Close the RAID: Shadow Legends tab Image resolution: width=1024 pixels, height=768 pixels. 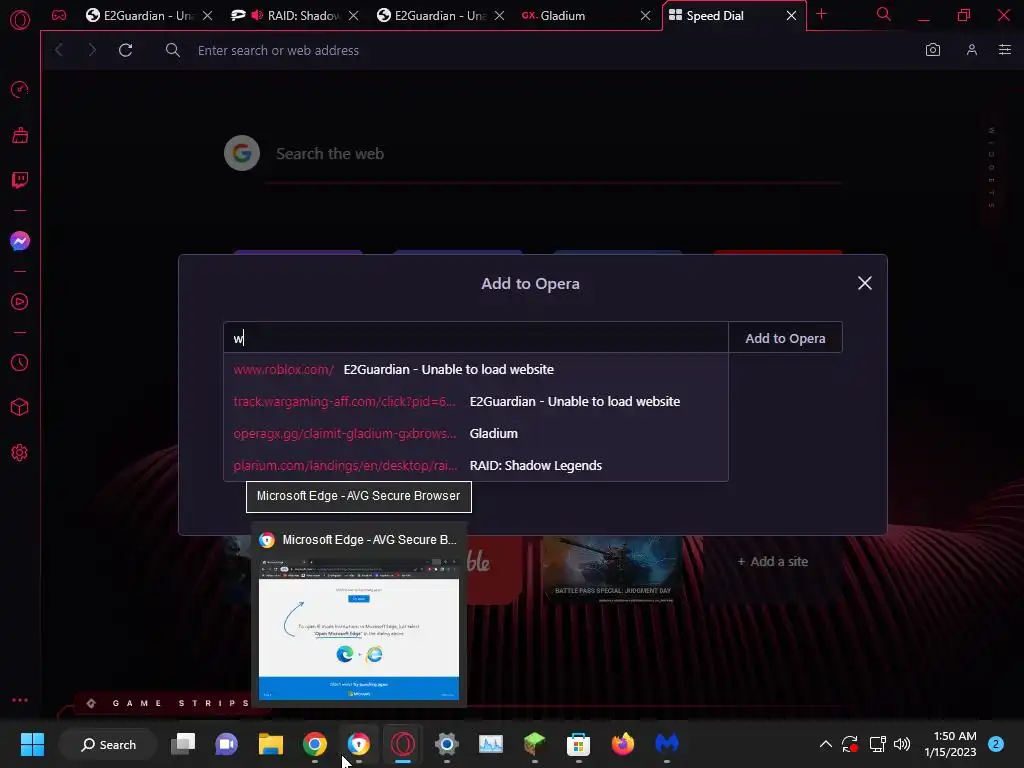point(353,16)
